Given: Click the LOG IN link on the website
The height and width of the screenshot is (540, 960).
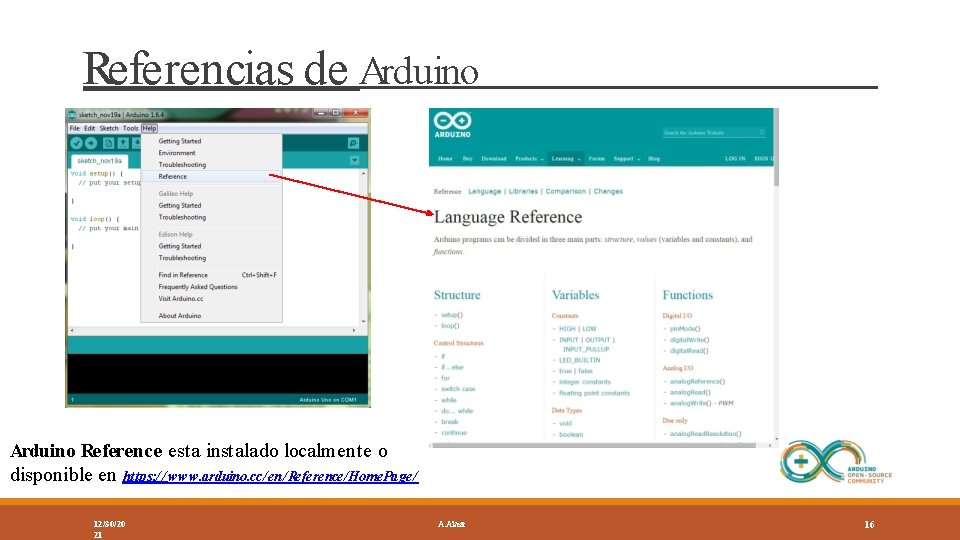Looking at the screenshot, I should 735,159.
